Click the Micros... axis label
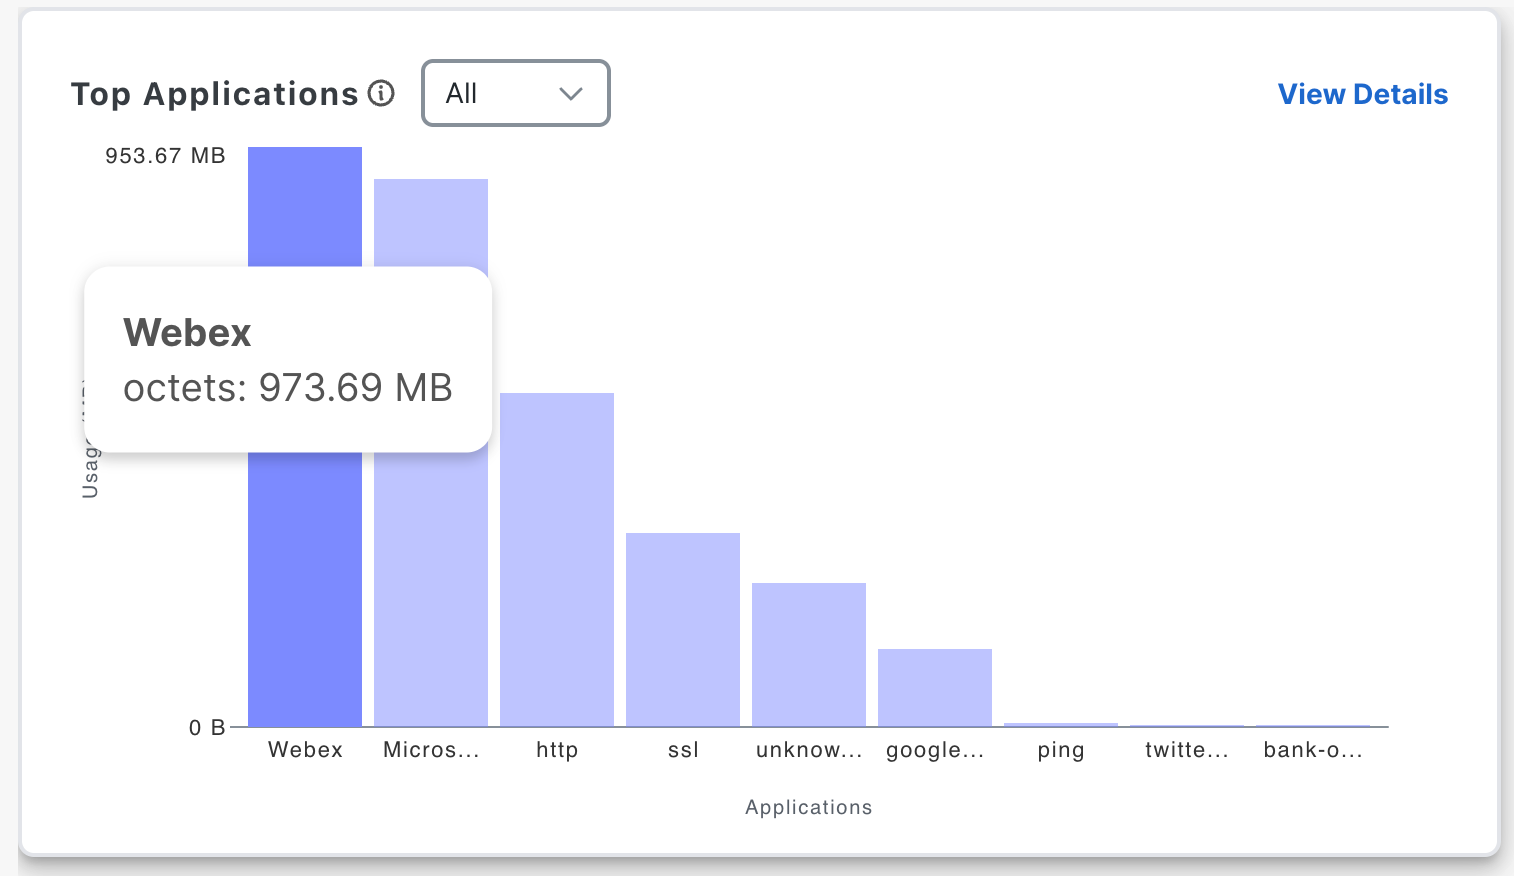Image resolution: width=1514 pixels, height=876 pixels. (431, 750)
